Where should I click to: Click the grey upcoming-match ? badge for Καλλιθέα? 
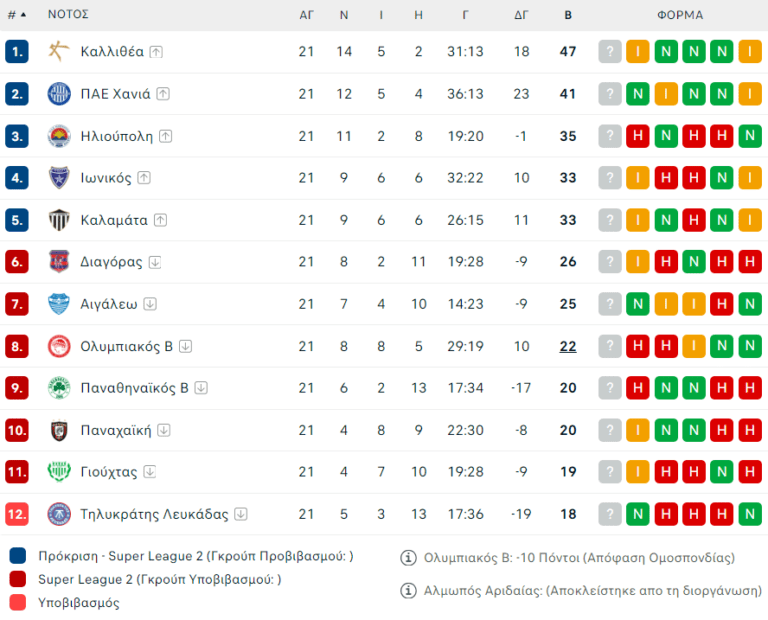click(610, 52)
